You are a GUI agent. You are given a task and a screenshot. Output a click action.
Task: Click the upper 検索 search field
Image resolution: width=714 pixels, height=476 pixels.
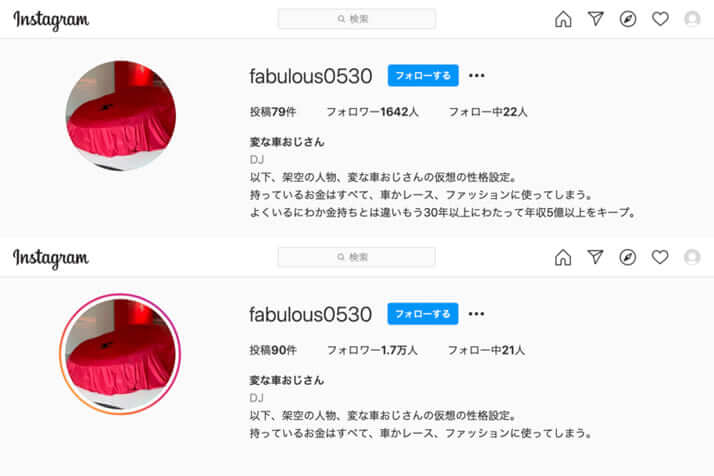(x=357, y=19)
